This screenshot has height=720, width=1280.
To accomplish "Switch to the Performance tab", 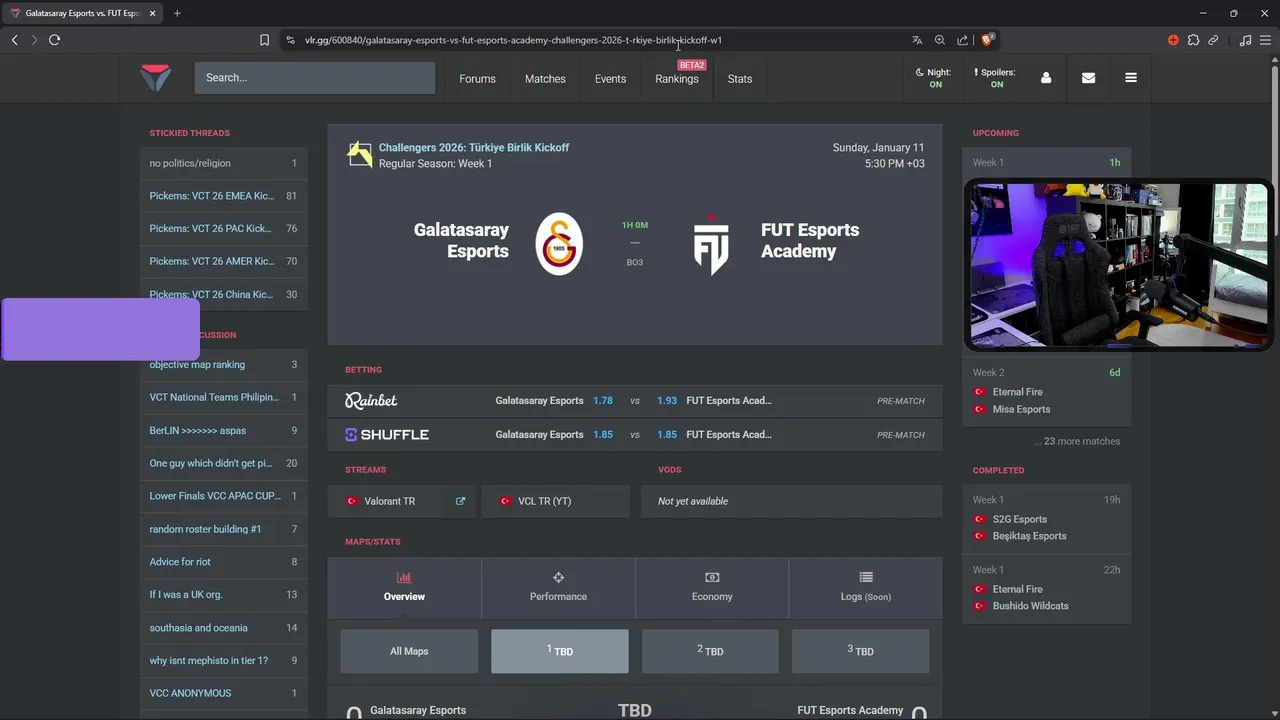I will 558,588.
